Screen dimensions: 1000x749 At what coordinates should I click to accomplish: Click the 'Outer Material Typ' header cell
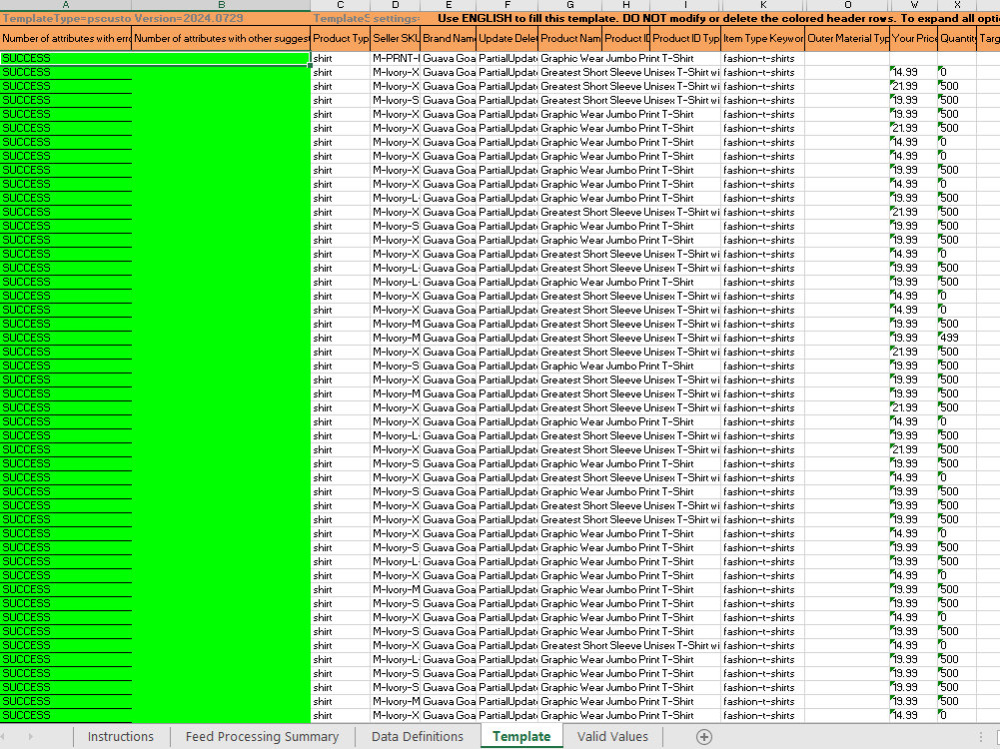click(x=847, y=38)
